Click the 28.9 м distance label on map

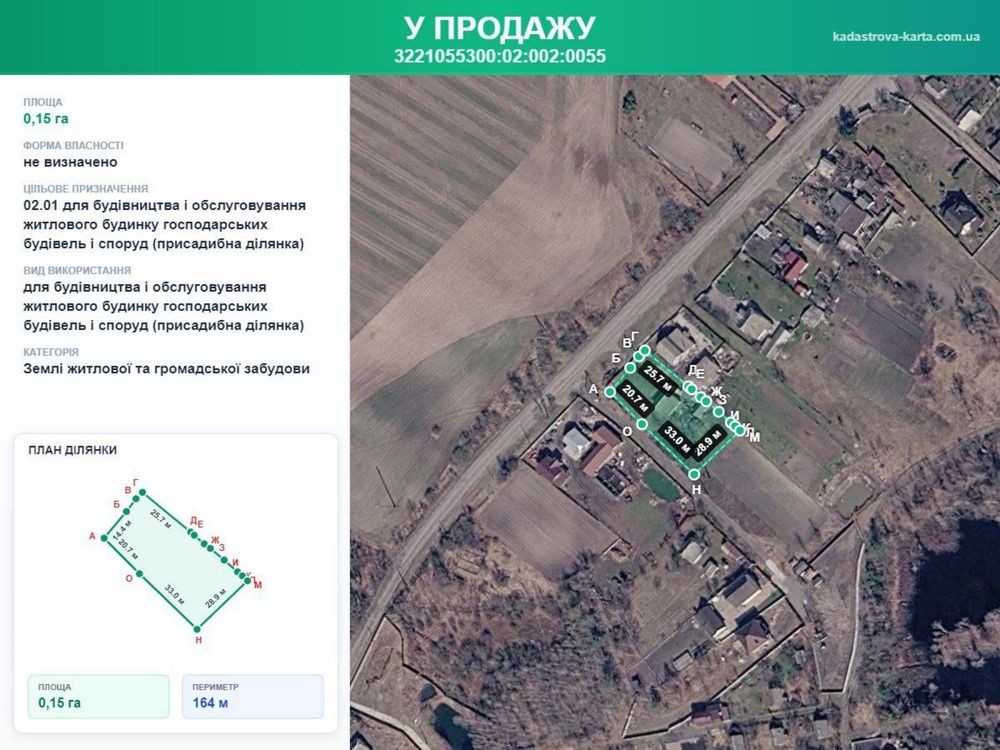coord(710,443)
